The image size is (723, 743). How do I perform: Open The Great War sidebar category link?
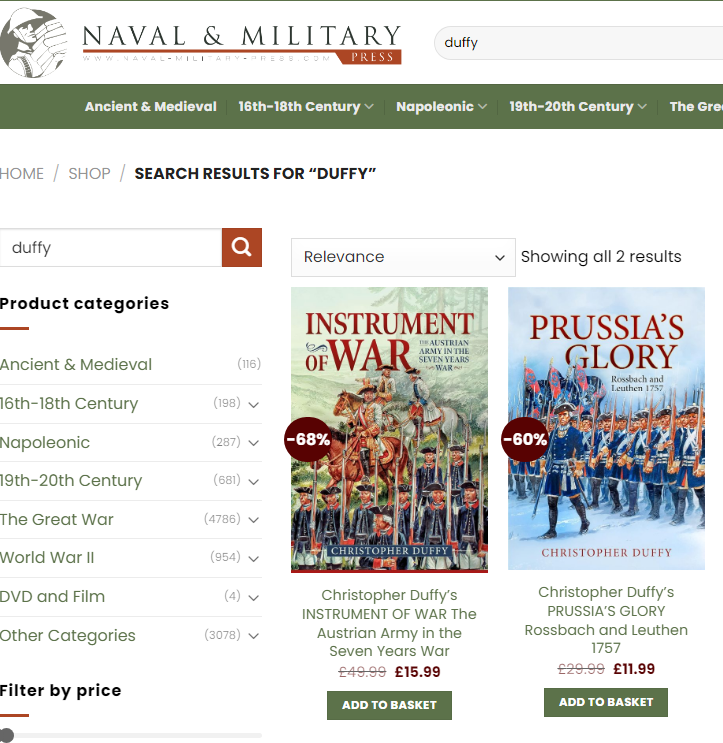point(57,519)
